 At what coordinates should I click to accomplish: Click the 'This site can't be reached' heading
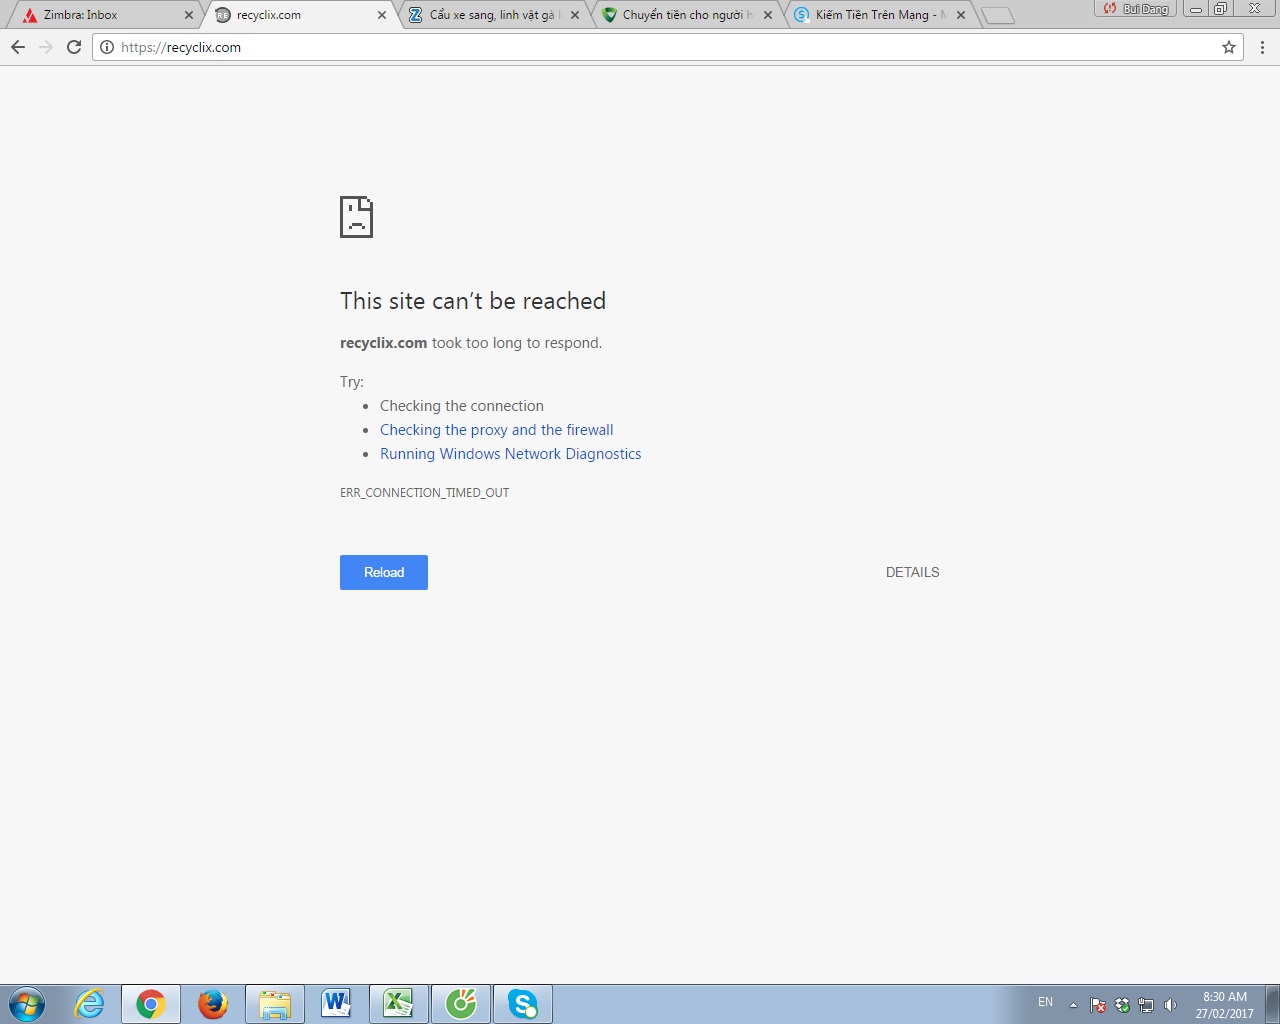[x=473, y=301]
